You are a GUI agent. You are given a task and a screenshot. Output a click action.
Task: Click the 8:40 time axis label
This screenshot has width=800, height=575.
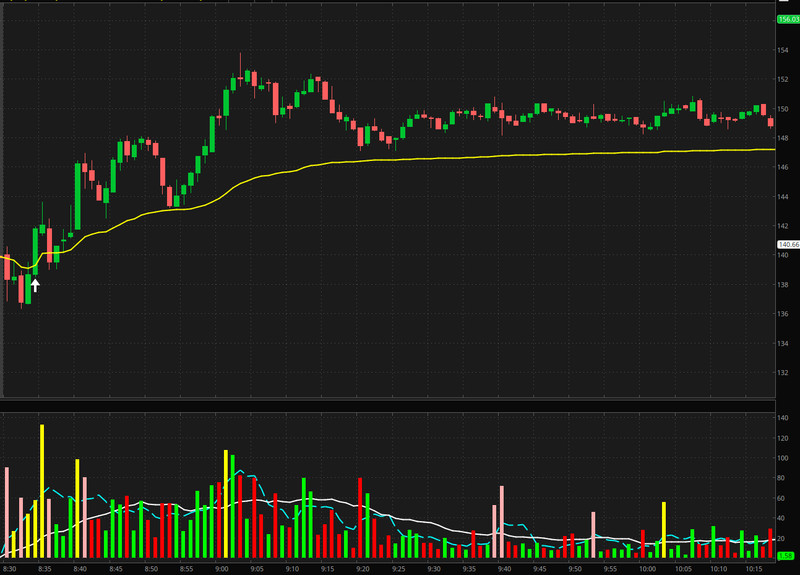(80, 569)
